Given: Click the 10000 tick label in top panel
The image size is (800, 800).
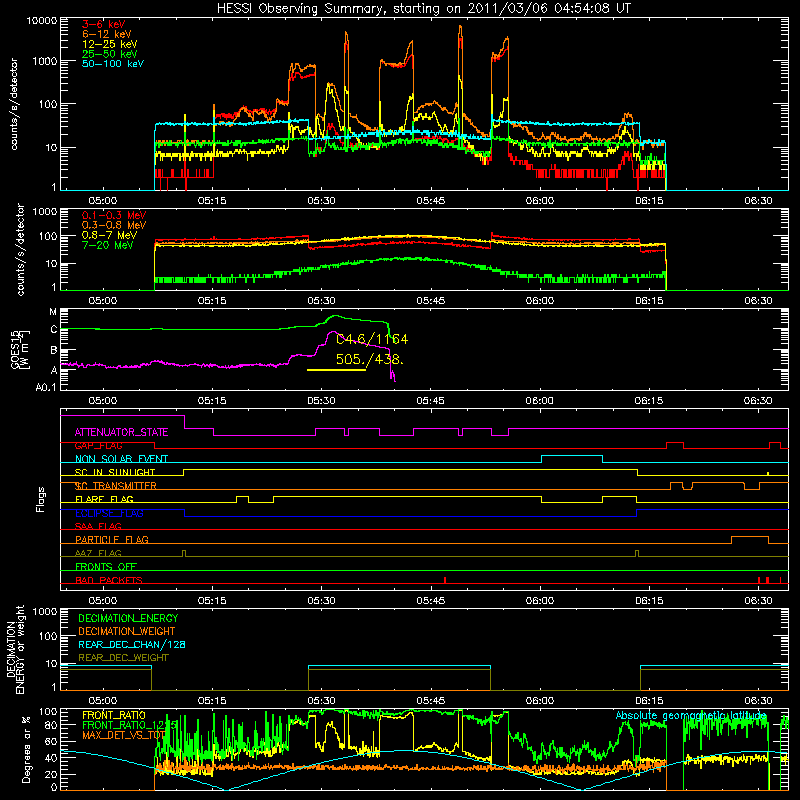Looking at the screenshot, I should coord(41,21).
